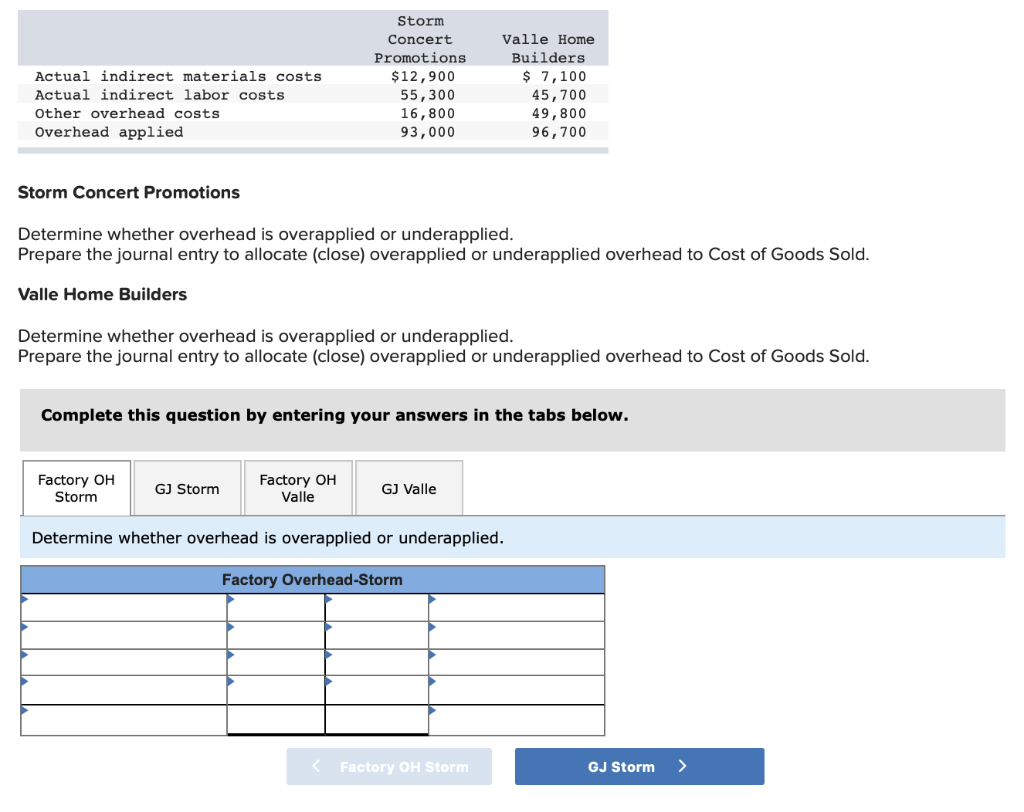Click the Valle Home Builders column header
The height and width of the screenshot is (812, 1024).
click(548, 48)
